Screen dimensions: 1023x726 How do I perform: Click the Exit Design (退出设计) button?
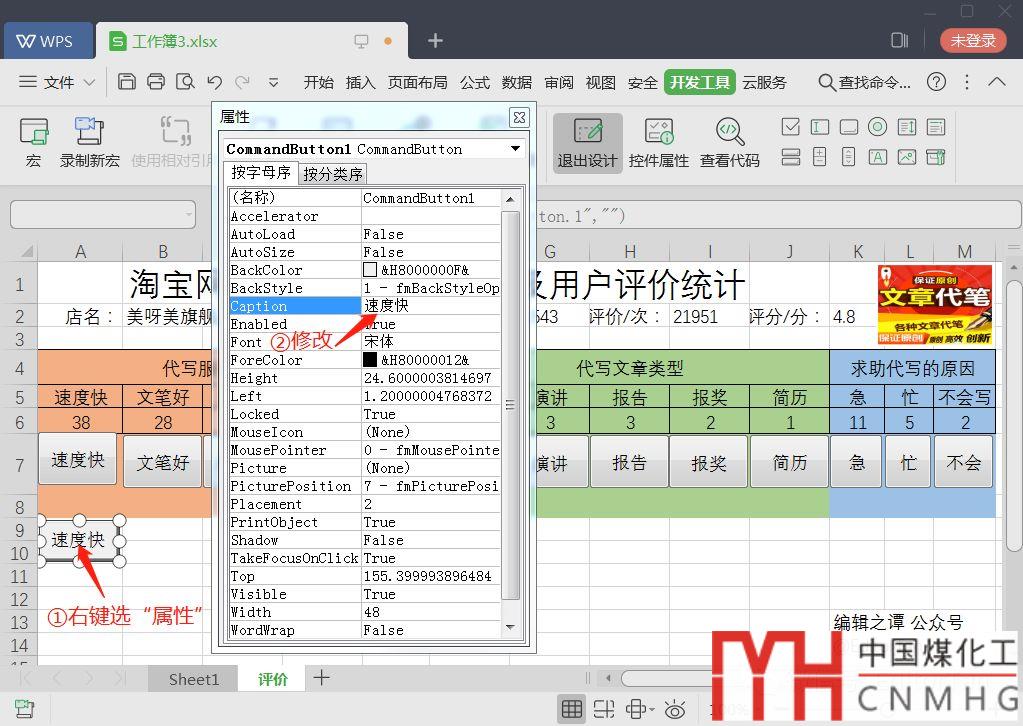click(x=587, y=141)
